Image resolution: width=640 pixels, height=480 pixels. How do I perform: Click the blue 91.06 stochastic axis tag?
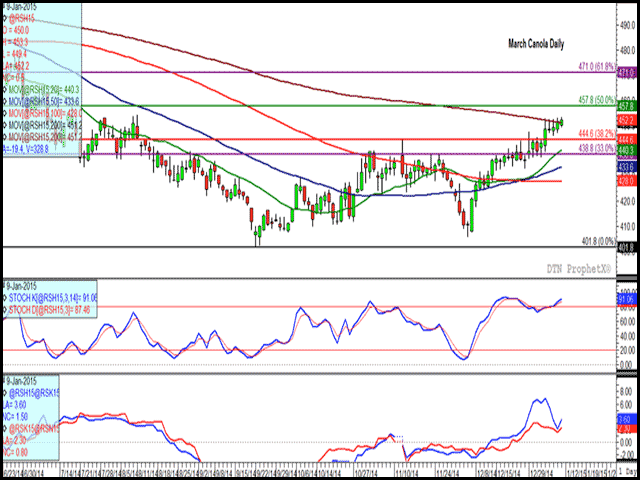click(x=627, y=298)
